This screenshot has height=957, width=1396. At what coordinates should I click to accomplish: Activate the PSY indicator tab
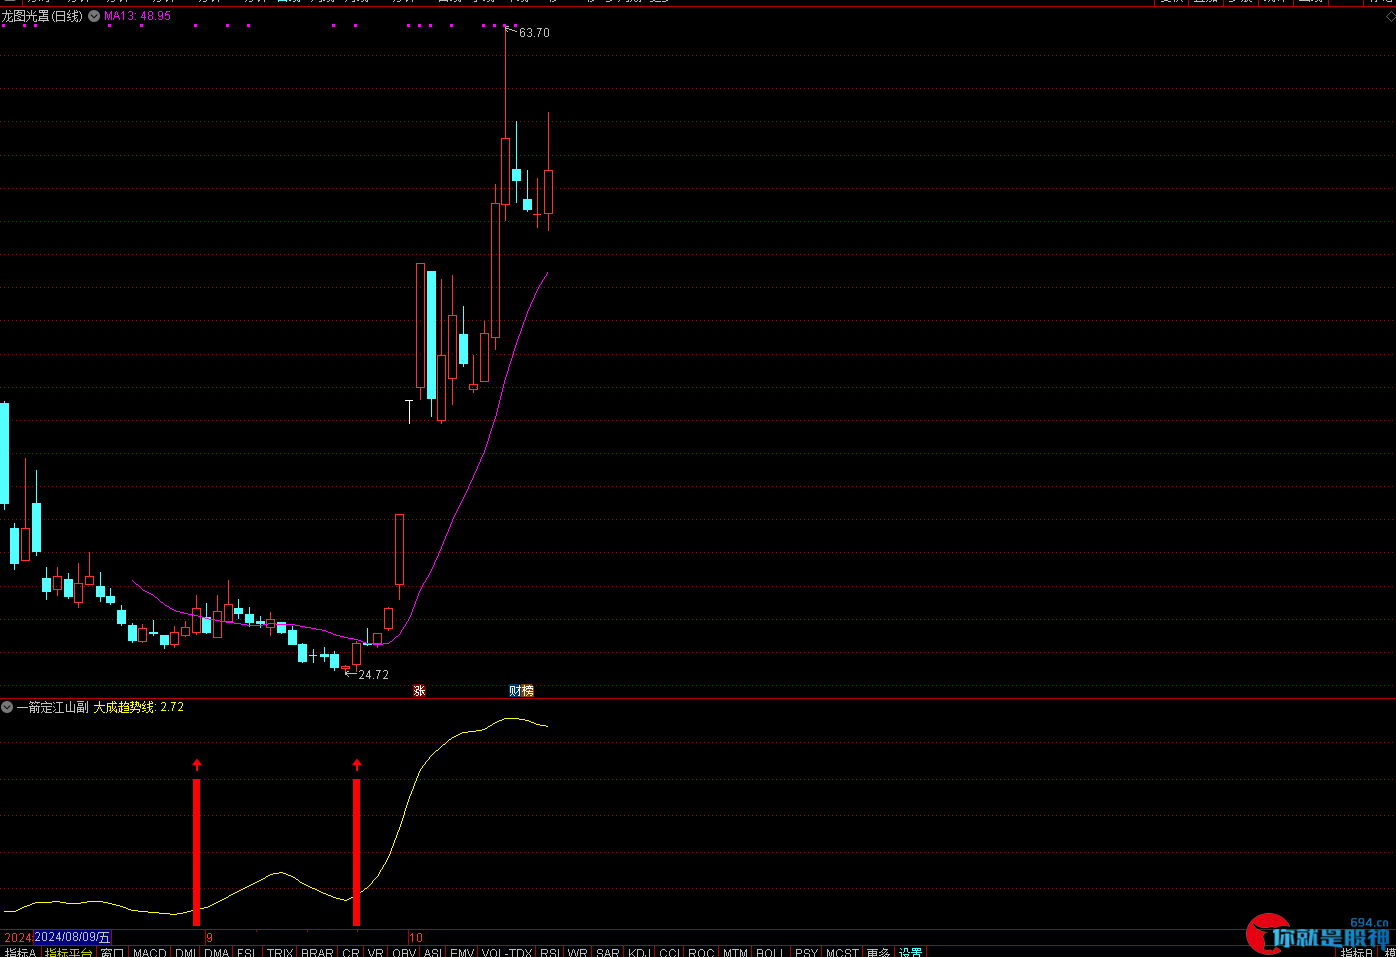(806, 952)
